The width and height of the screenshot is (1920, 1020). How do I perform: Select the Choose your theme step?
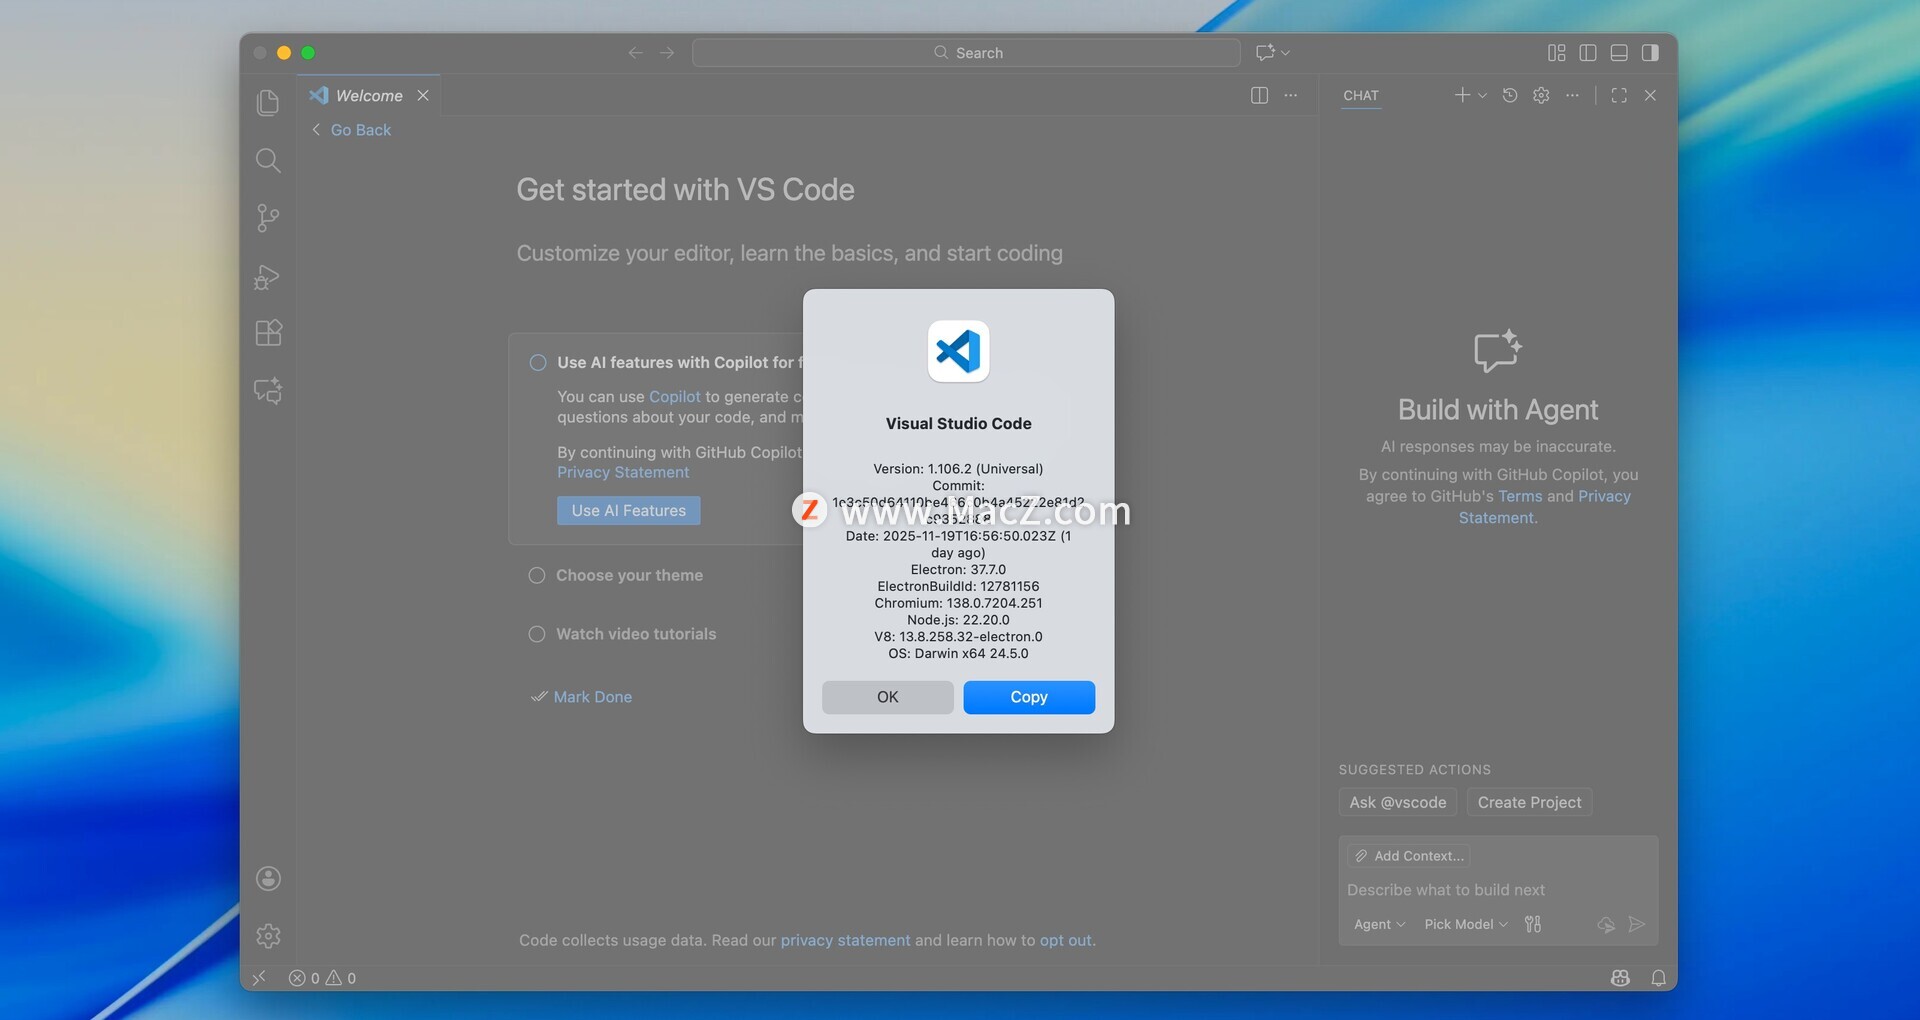point(629,575)
